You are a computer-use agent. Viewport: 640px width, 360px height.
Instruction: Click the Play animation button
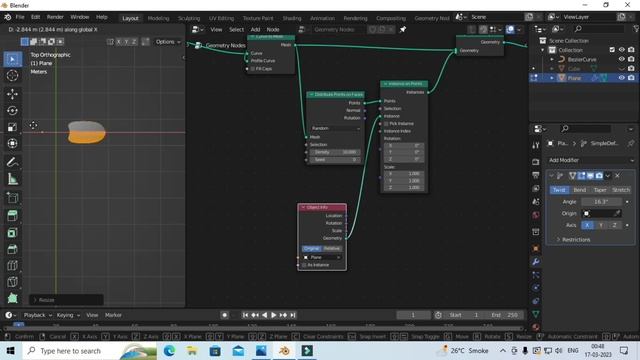[273, 315]
